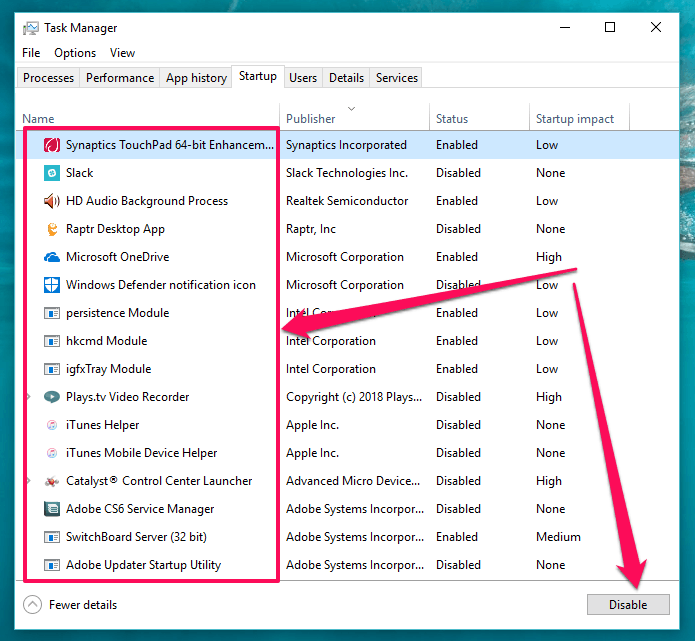Click the persistence Module icon

point(52,313)
